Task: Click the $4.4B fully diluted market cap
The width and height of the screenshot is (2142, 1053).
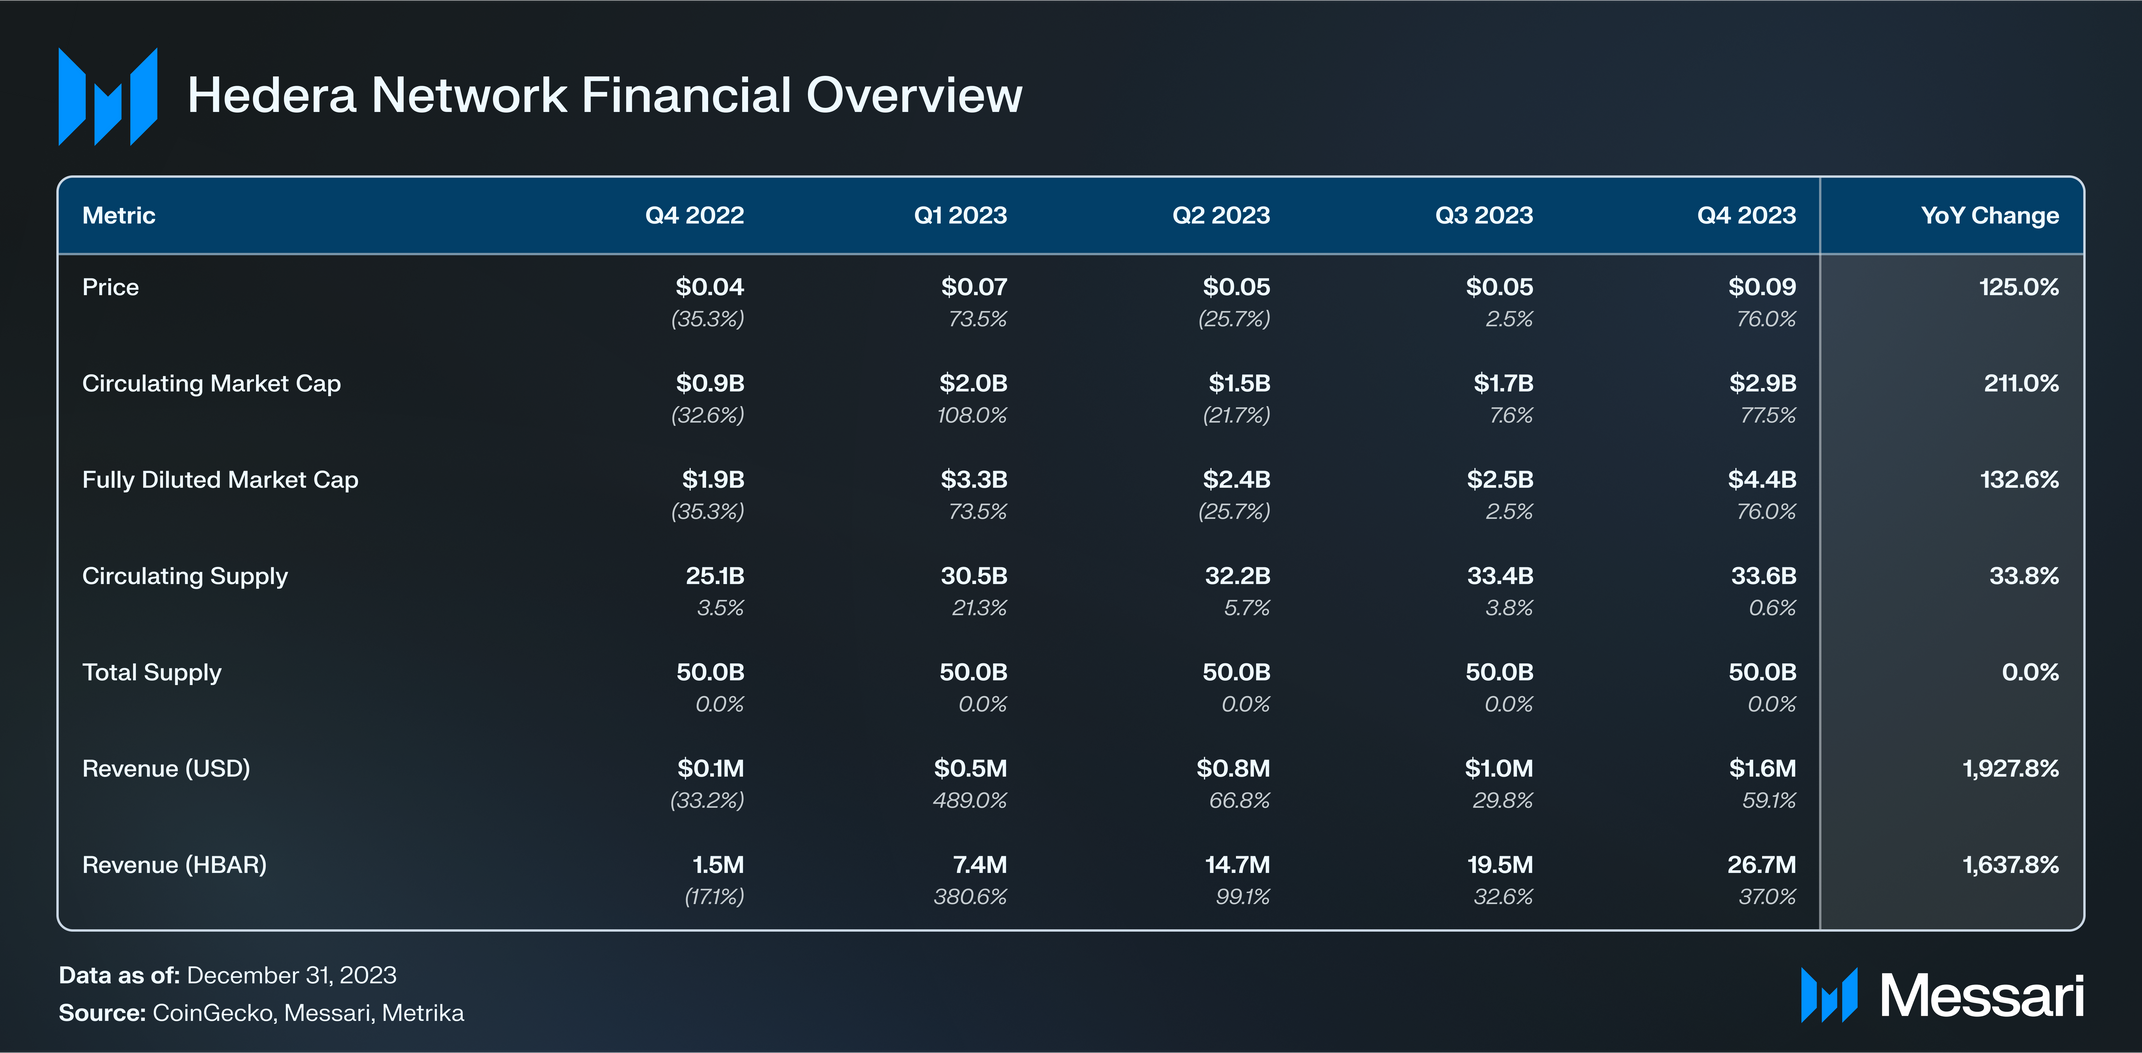Action: pyautogui.click(x=1762, y=480)
